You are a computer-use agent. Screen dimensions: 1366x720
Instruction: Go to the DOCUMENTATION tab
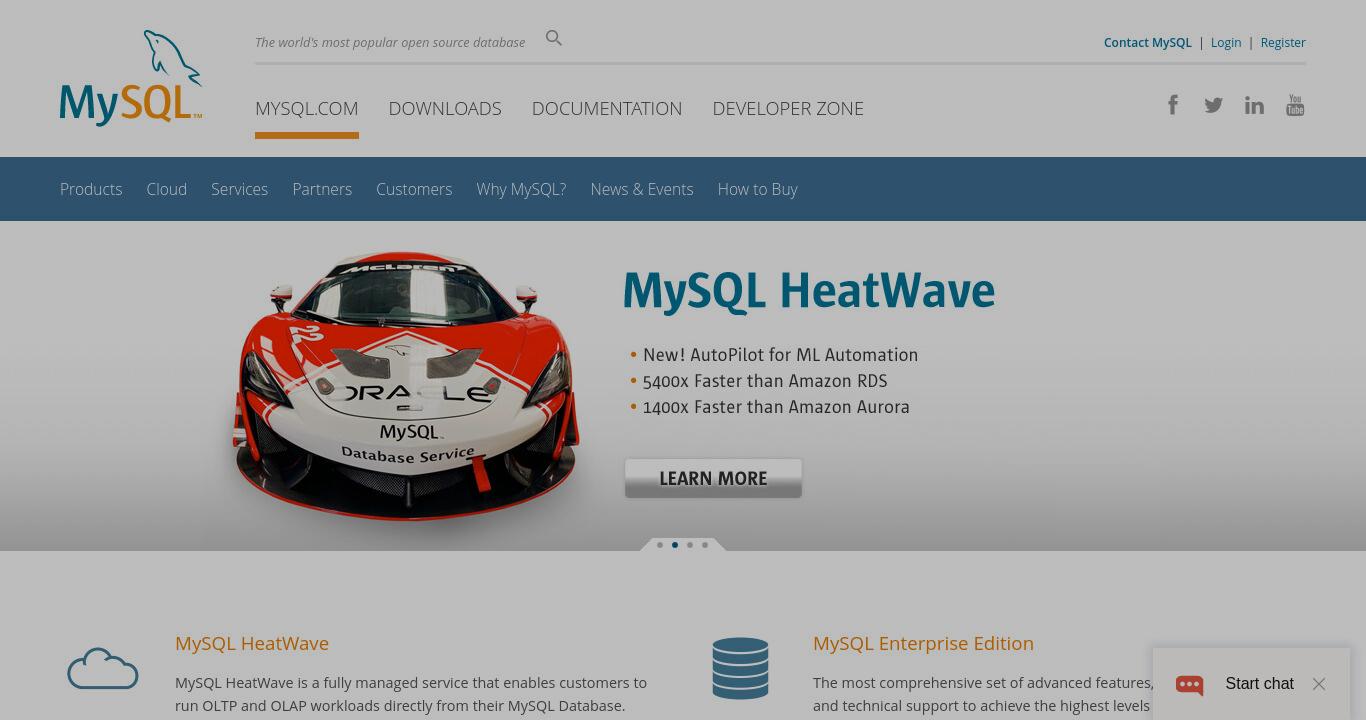[x=607, y=108]
